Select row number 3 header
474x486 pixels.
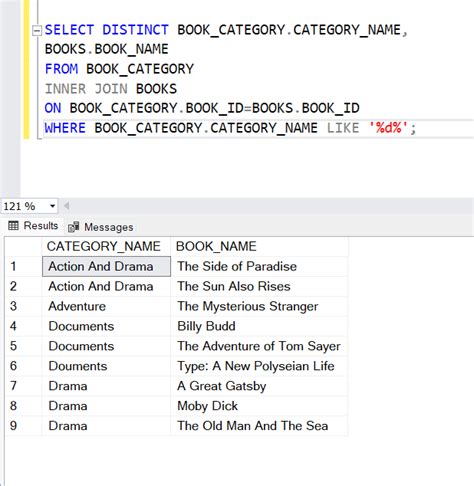point(24,306)
